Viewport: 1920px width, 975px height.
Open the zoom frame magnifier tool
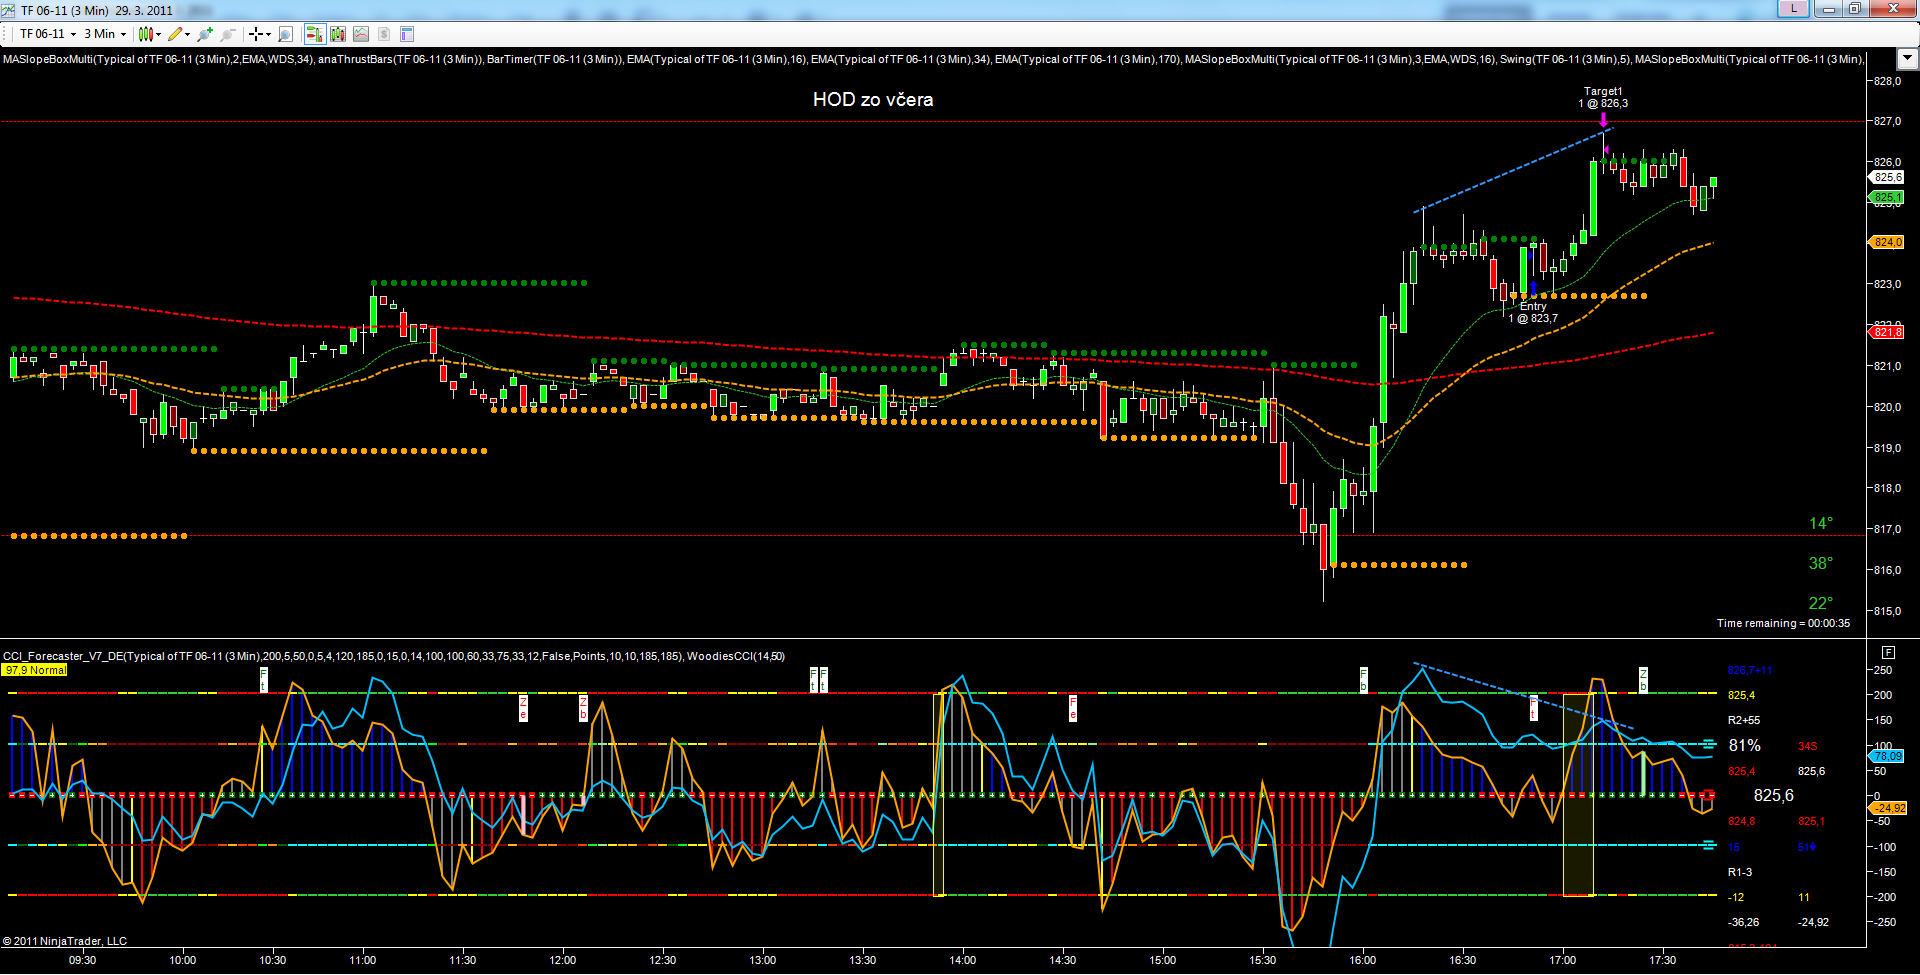pyautogui.click(x=285, y=34)
